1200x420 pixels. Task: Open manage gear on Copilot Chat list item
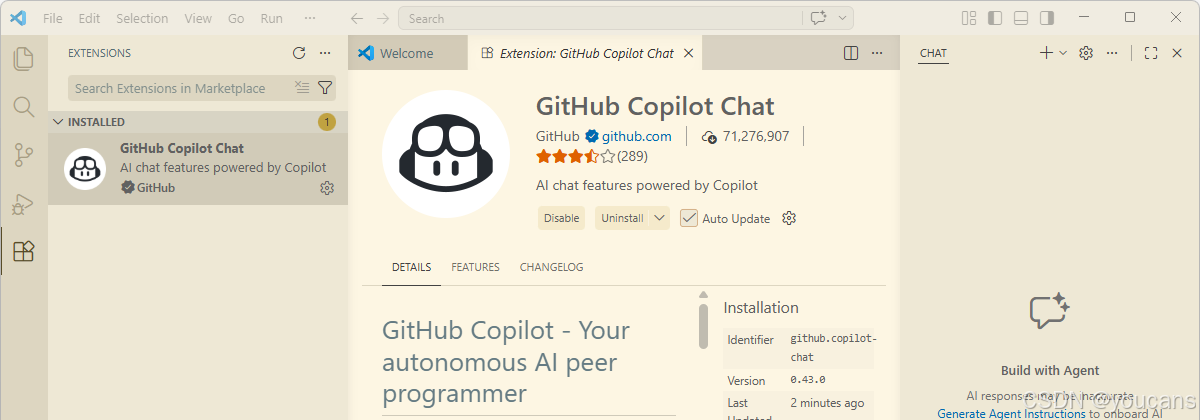327,188
